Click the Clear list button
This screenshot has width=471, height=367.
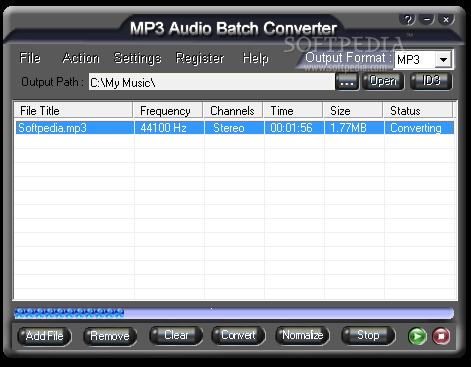tap(176, 335)
